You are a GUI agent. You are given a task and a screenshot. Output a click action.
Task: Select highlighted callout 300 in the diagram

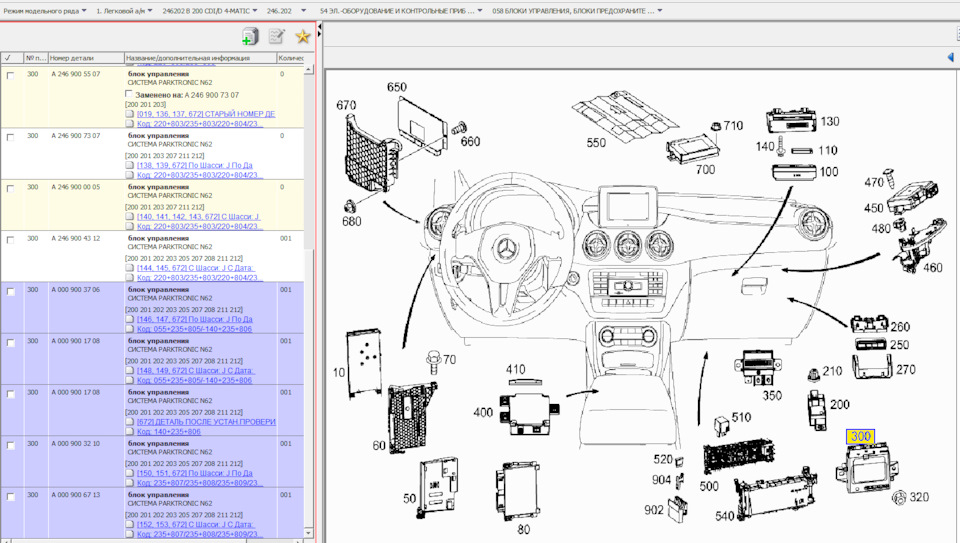(x=860, y=437)
